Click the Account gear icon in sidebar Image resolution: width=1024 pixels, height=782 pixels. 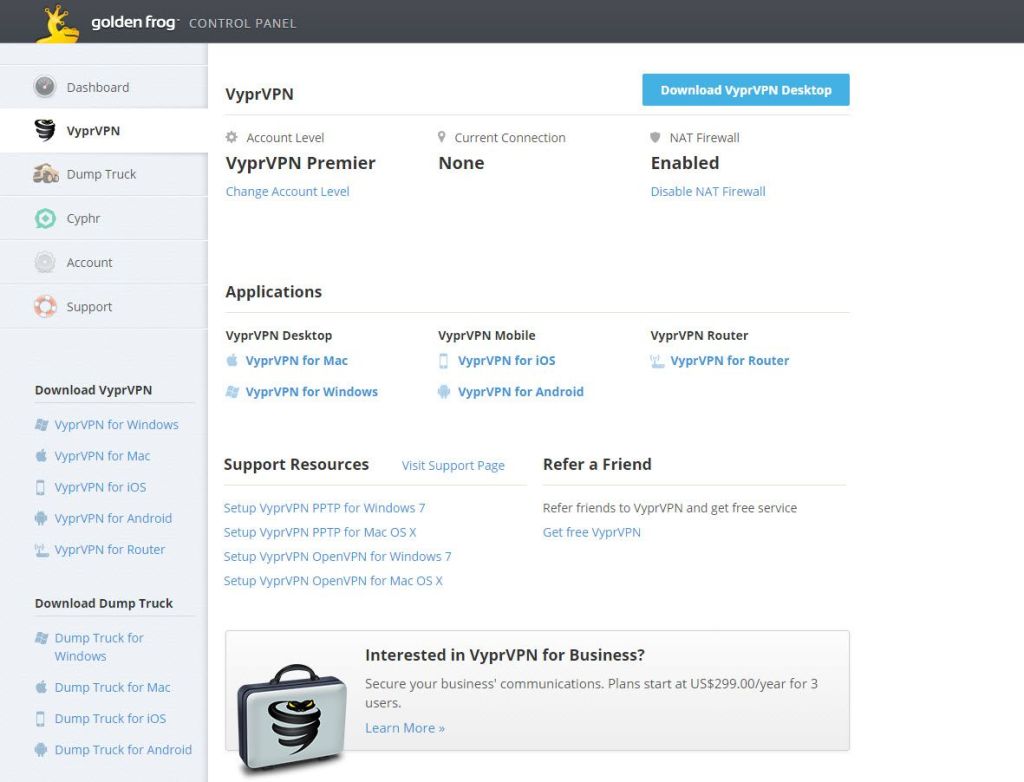tap(45, 262)
